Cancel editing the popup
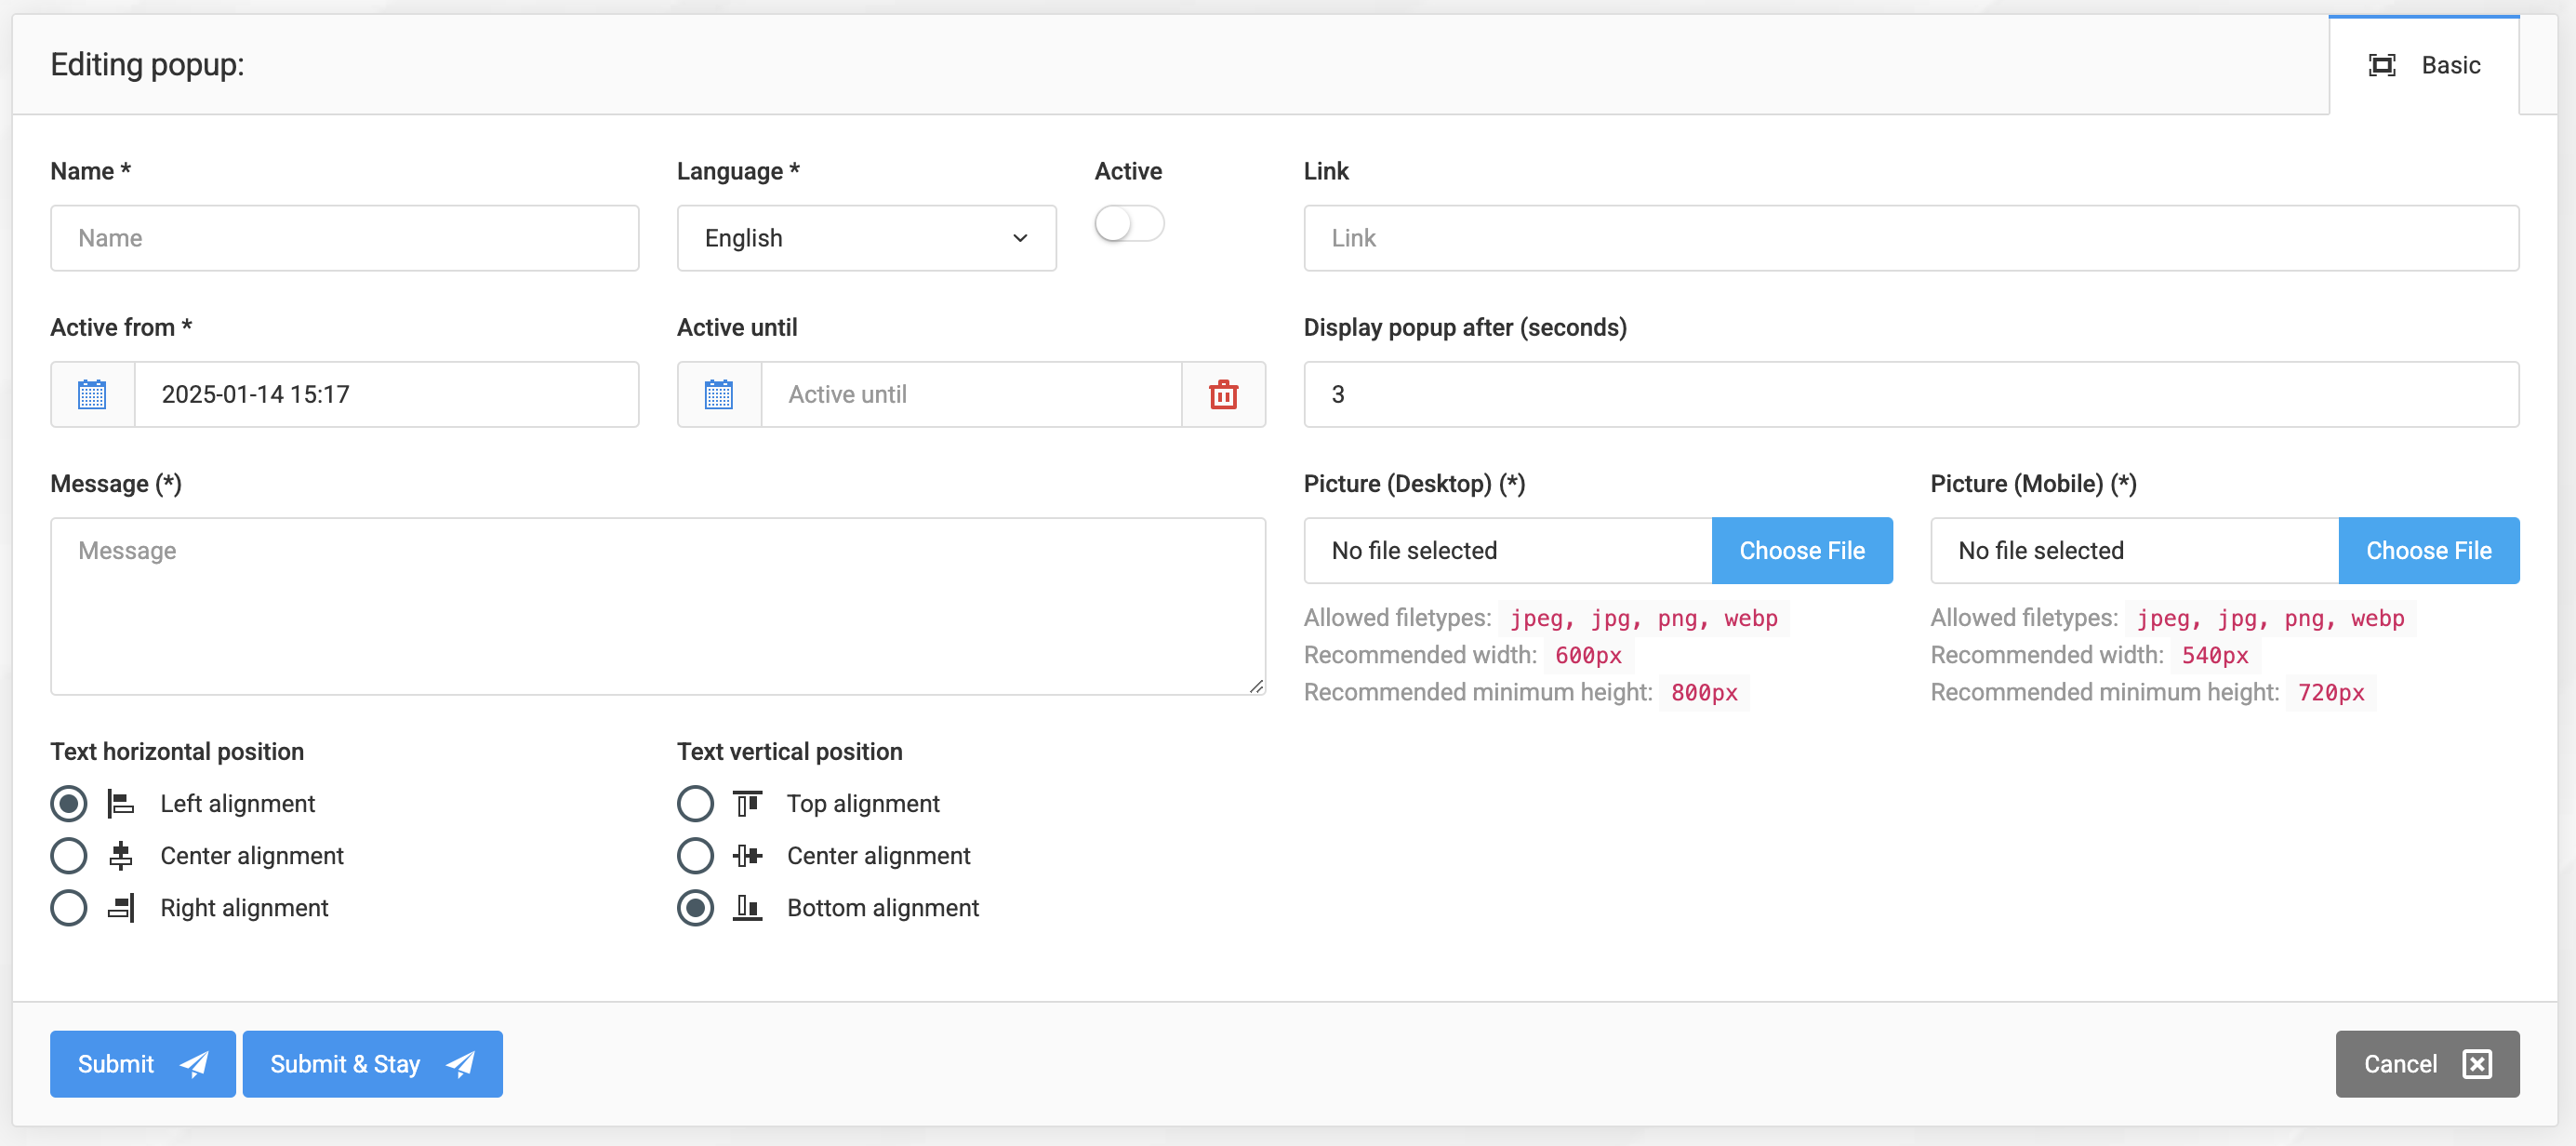This screenshot has height=1146, width=2576. tap(2426, 1063)
